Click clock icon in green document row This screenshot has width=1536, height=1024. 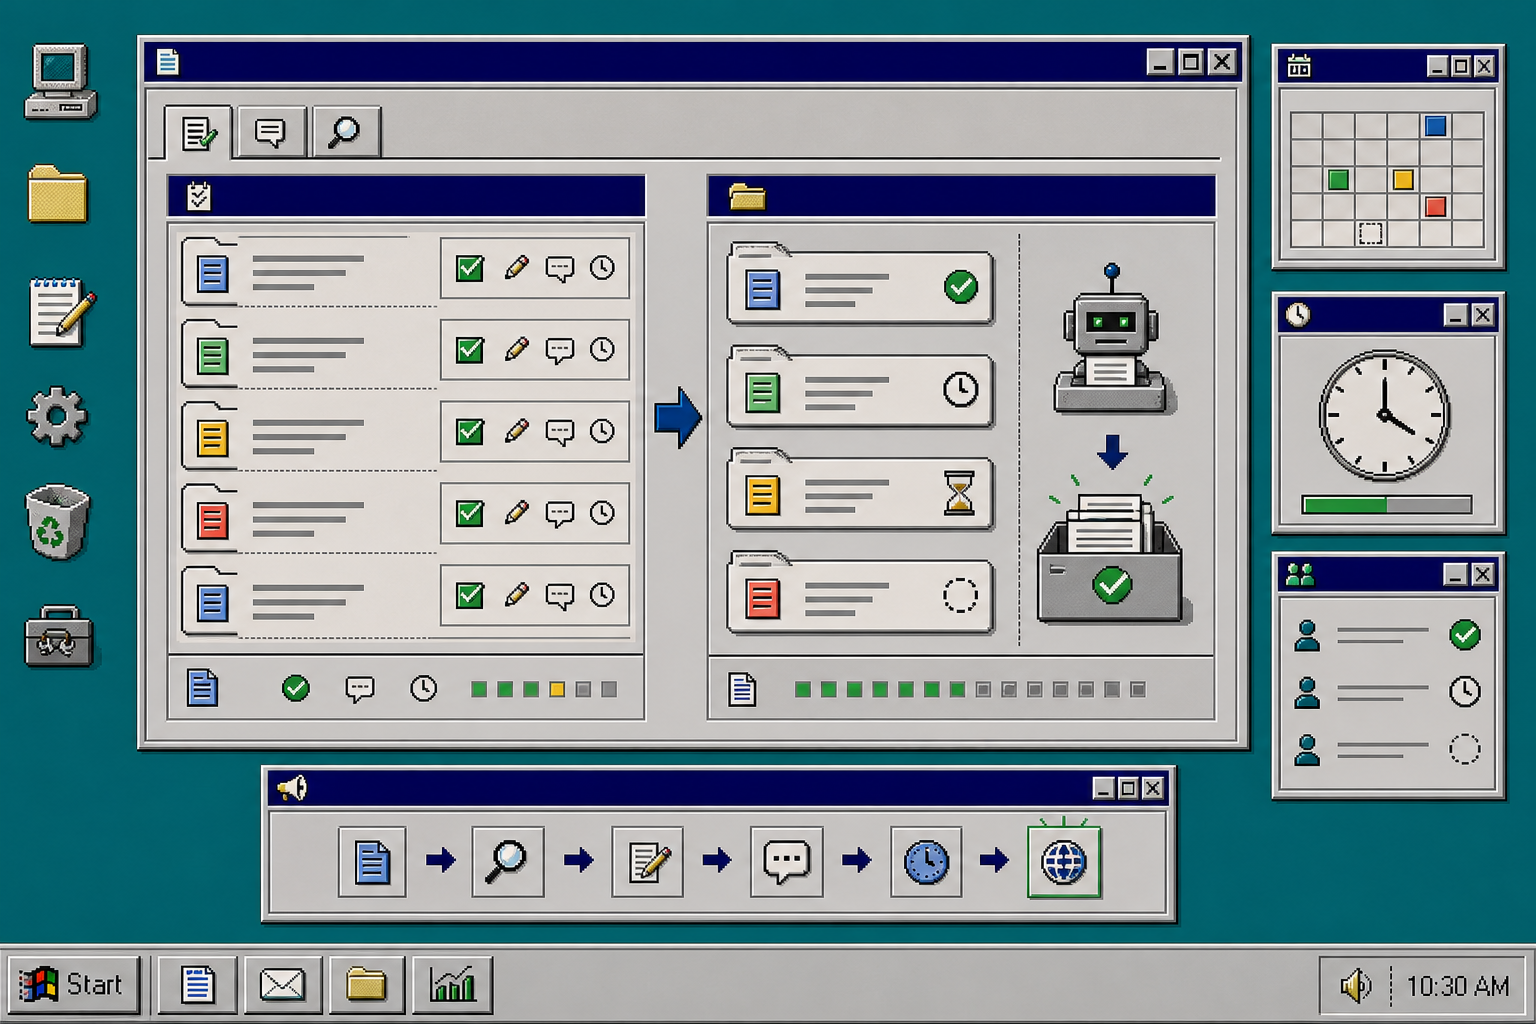click(602, 349)
